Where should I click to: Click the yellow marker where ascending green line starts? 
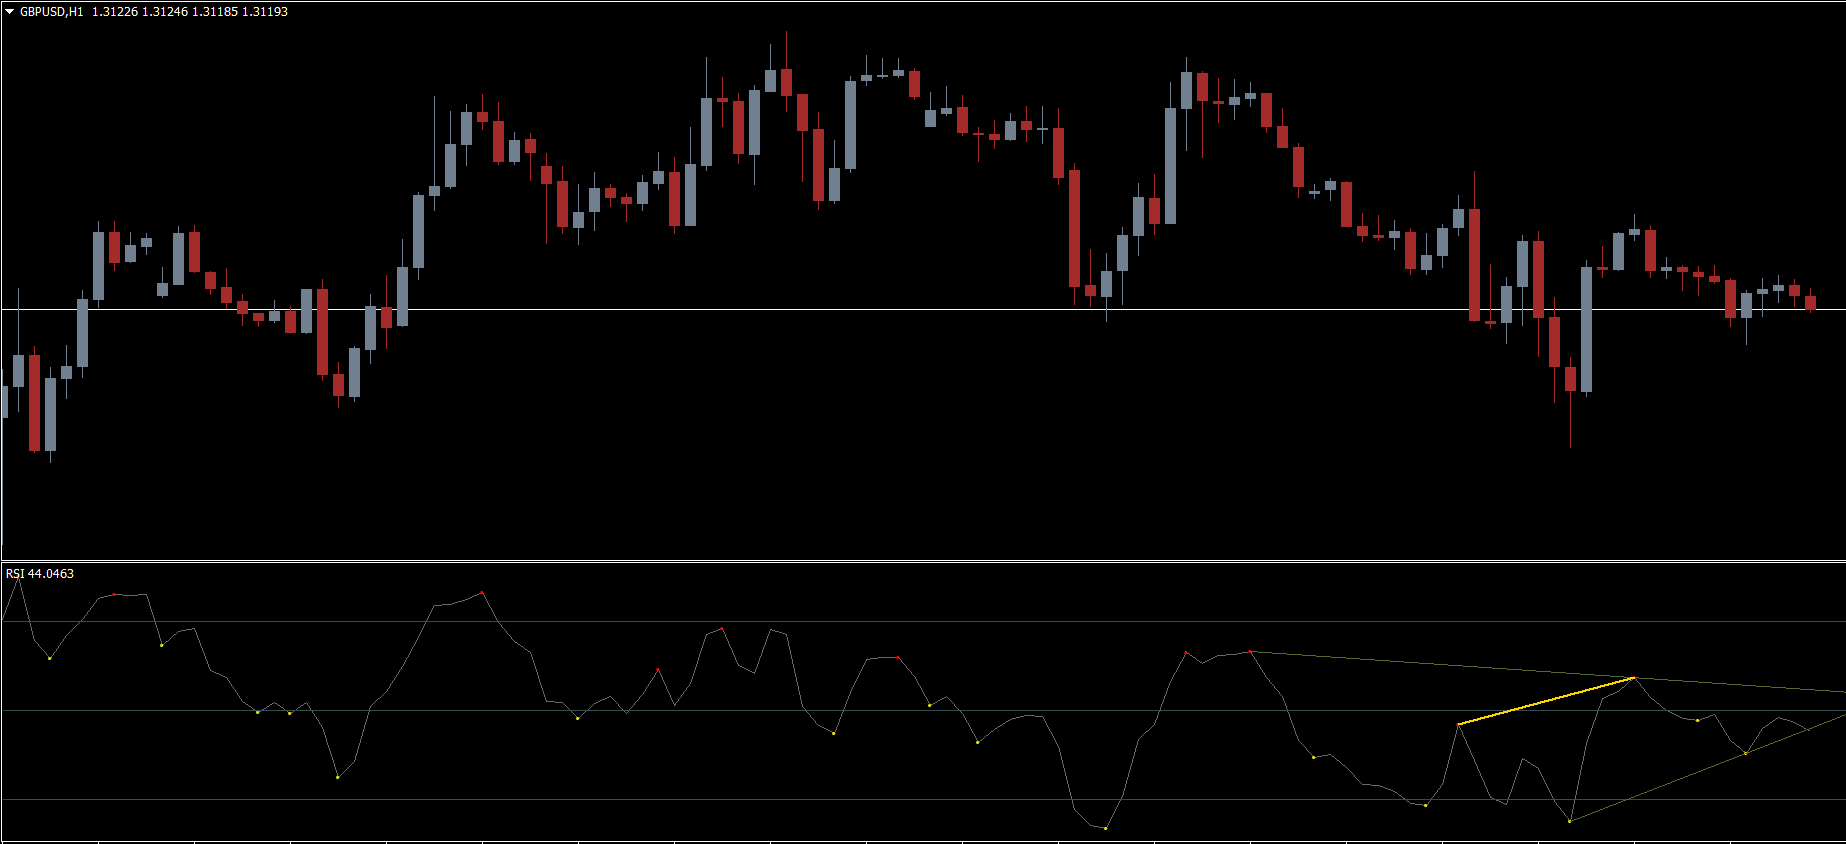pyautogui.click(x=1570, y=821)
